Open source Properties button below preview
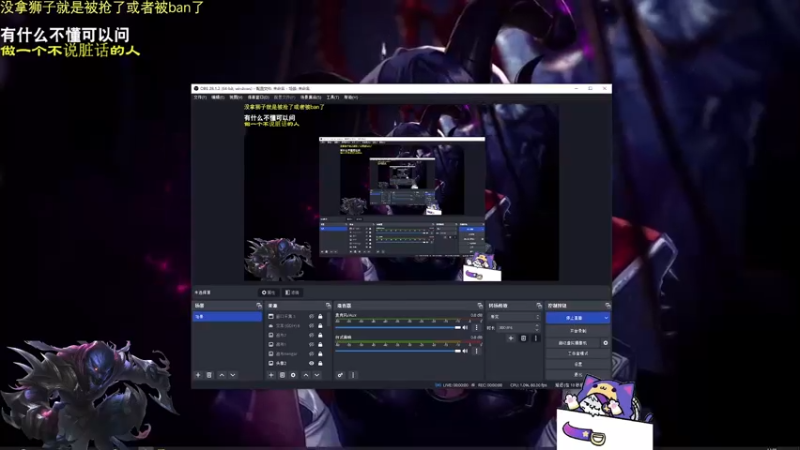800x450 pixels. click(x=268, y=292)
